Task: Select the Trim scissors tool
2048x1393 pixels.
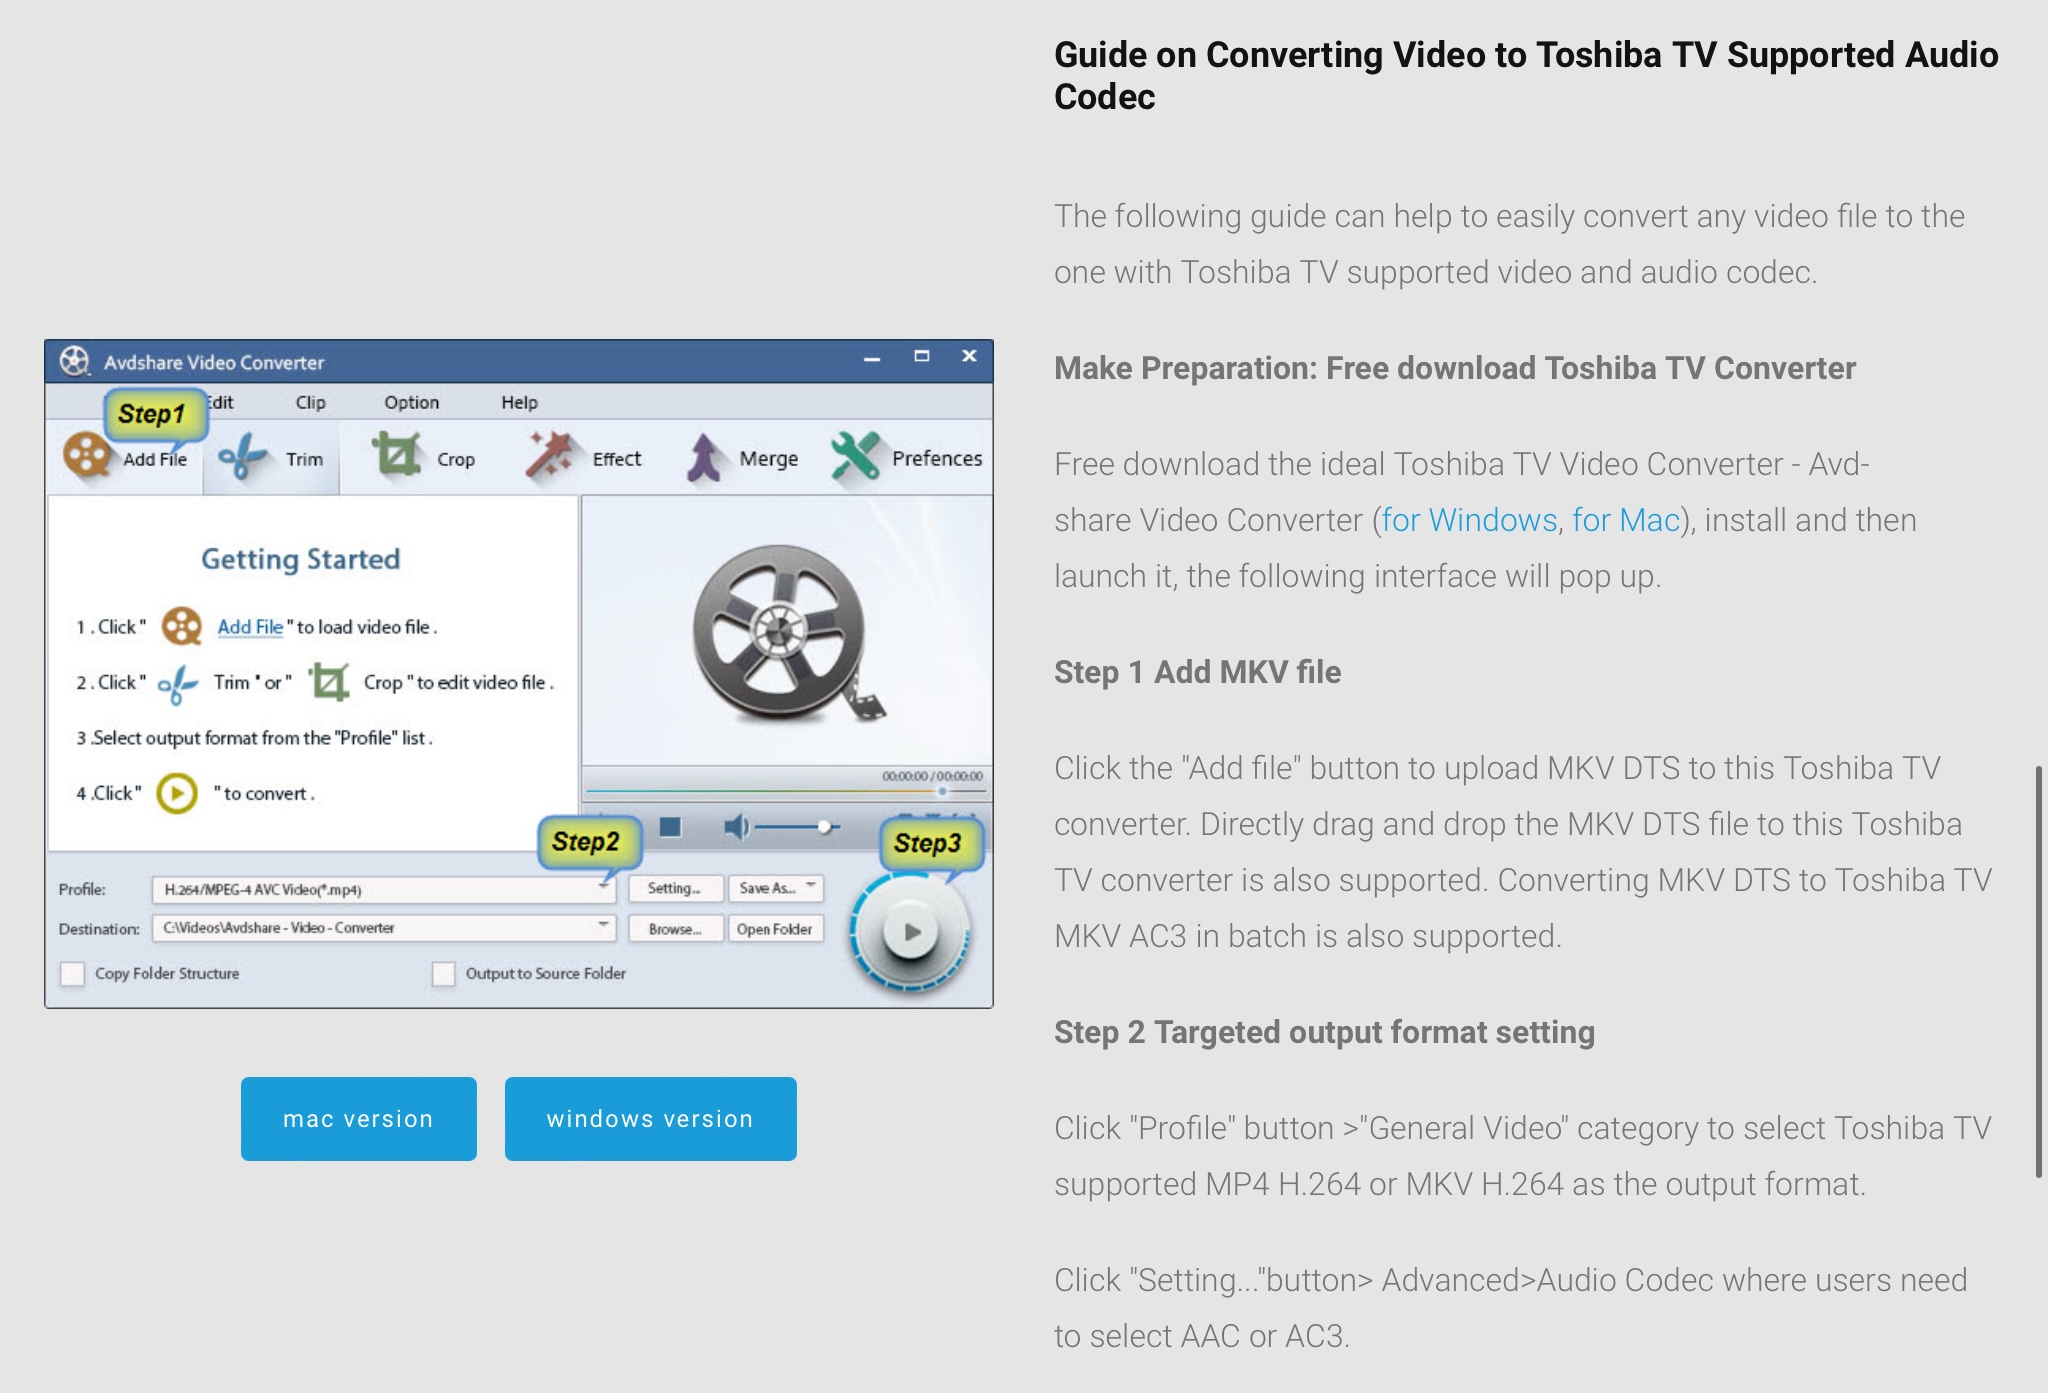Action: (242, 458)
